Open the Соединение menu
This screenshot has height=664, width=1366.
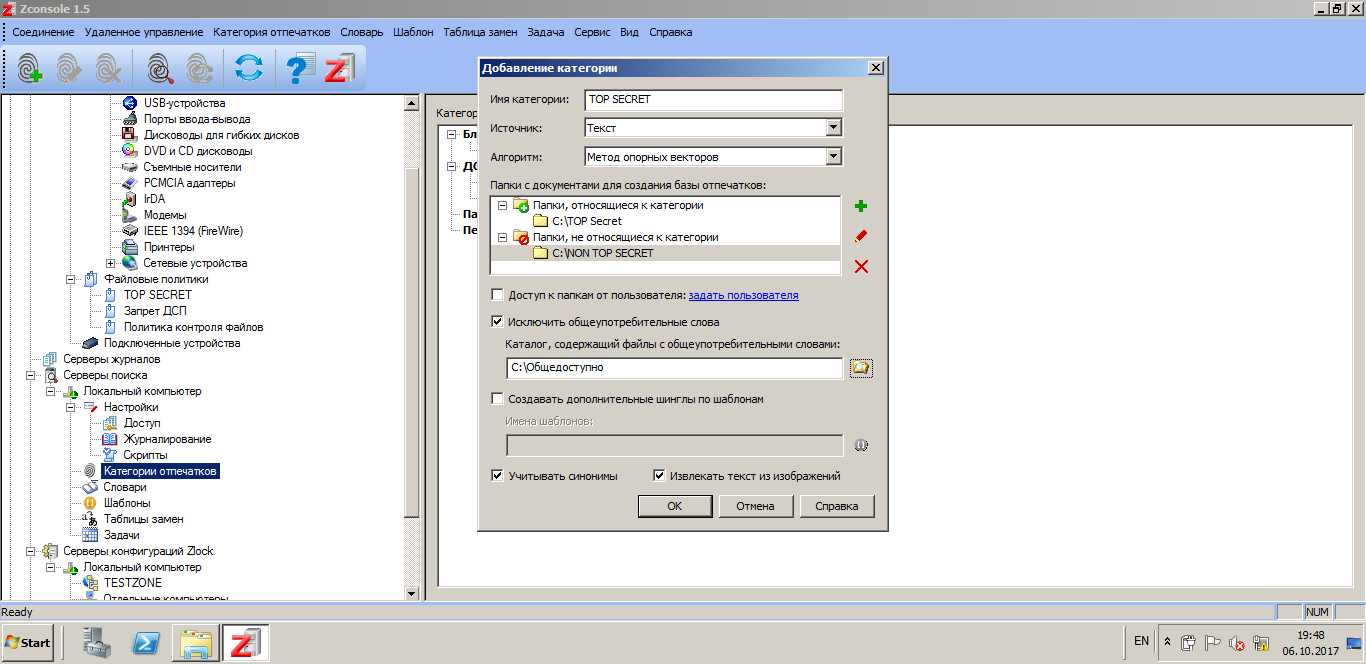point(43,32)
